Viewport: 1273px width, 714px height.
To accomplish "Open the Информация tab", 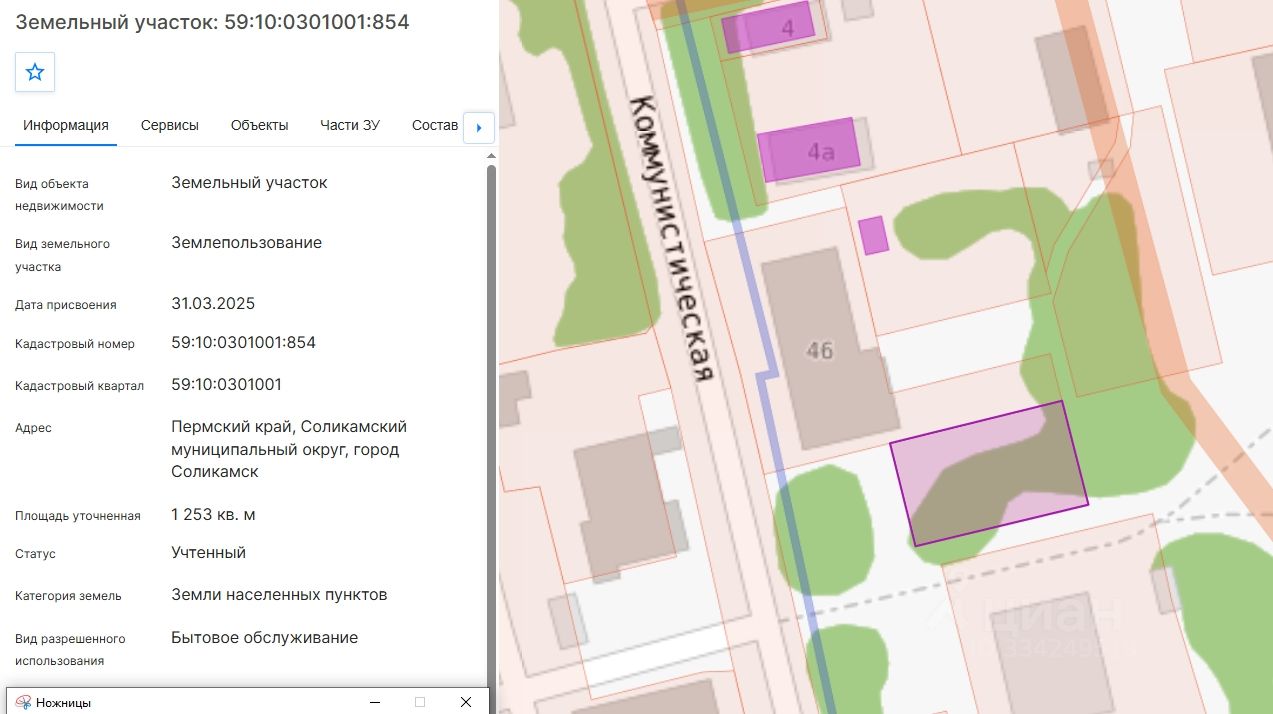I will pos(66,126).
